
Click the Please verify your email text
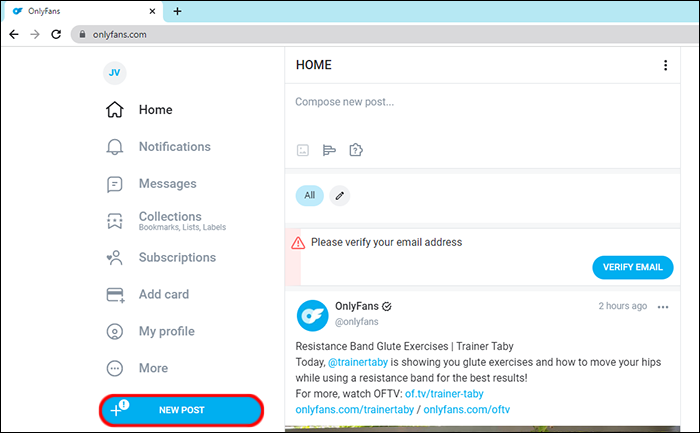coord(387,242)
